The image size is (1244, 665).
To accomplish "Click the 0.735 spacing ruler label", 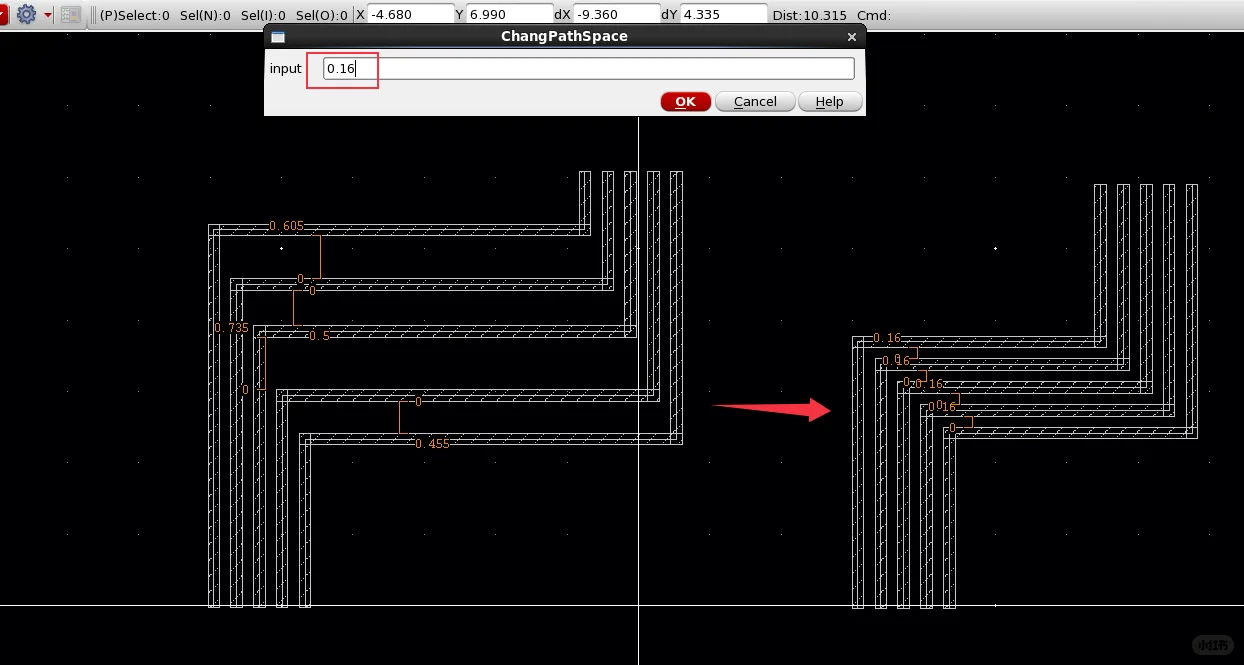I will [x=231, y=327].
